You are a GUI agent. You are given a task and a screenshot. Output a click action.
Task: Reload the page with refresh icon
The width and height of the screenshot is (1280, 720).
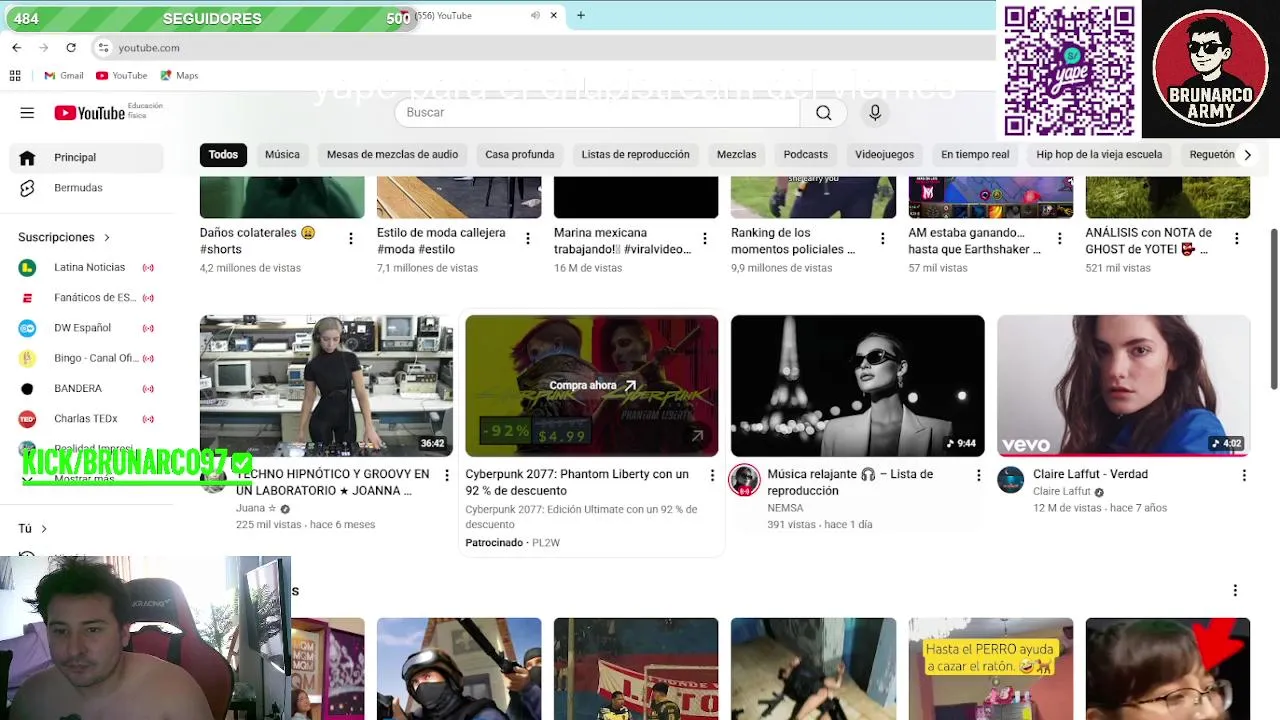coord(71,48)
